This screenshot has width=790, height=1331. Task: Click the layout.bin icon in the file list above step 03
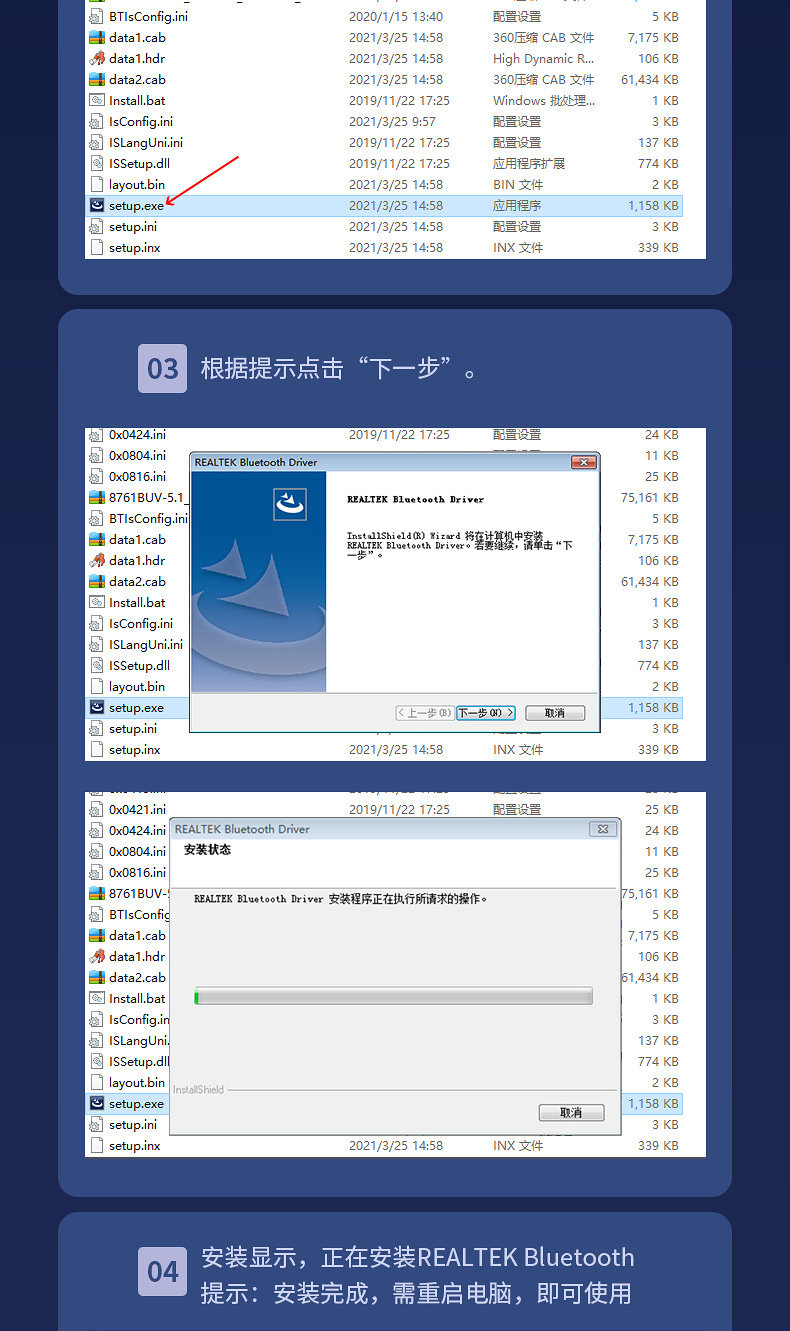[x=97, y=184]
